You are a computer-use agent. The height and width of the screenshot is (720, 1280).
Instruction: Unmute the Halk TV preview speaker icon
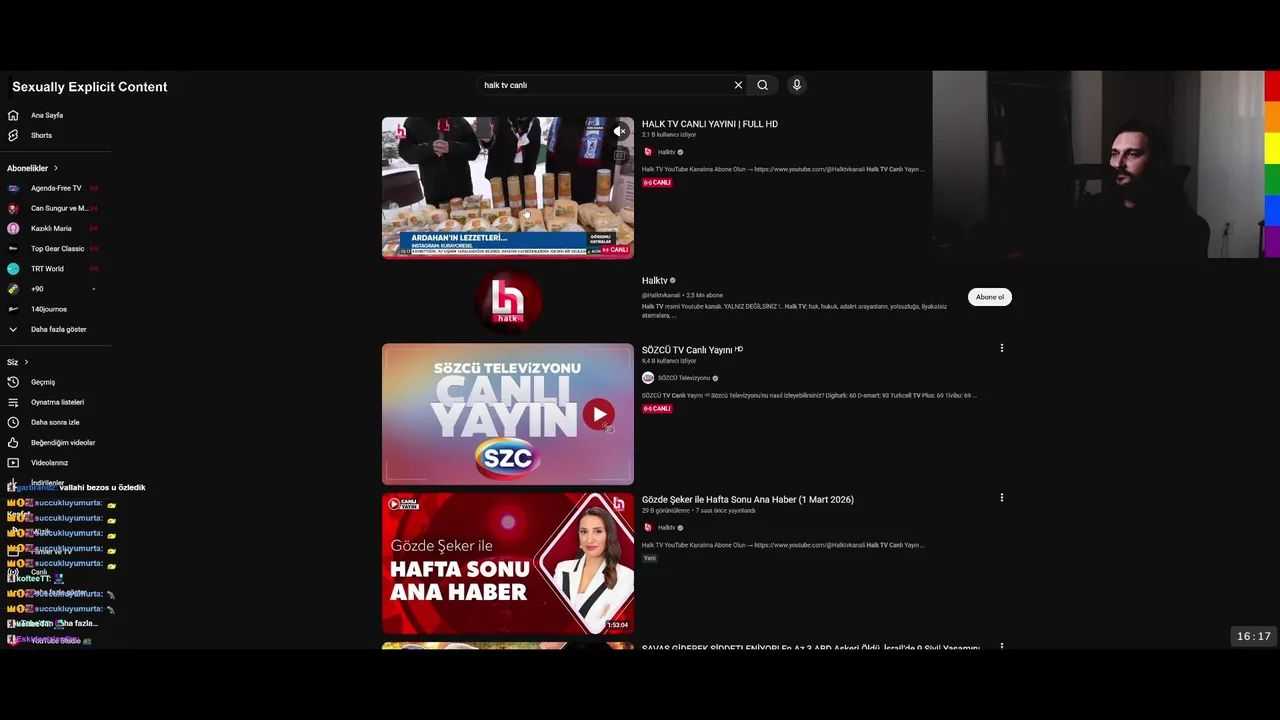(620, 131)
